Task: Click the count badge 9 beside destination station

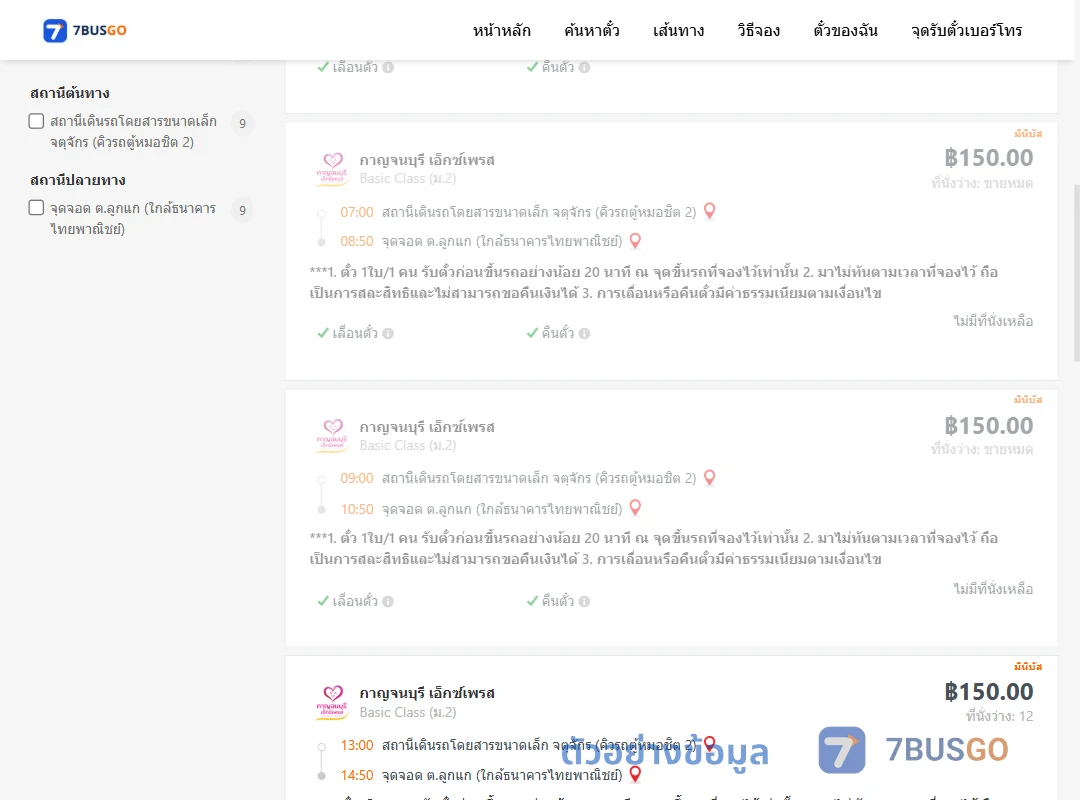Action: click(x=242, y=209)
